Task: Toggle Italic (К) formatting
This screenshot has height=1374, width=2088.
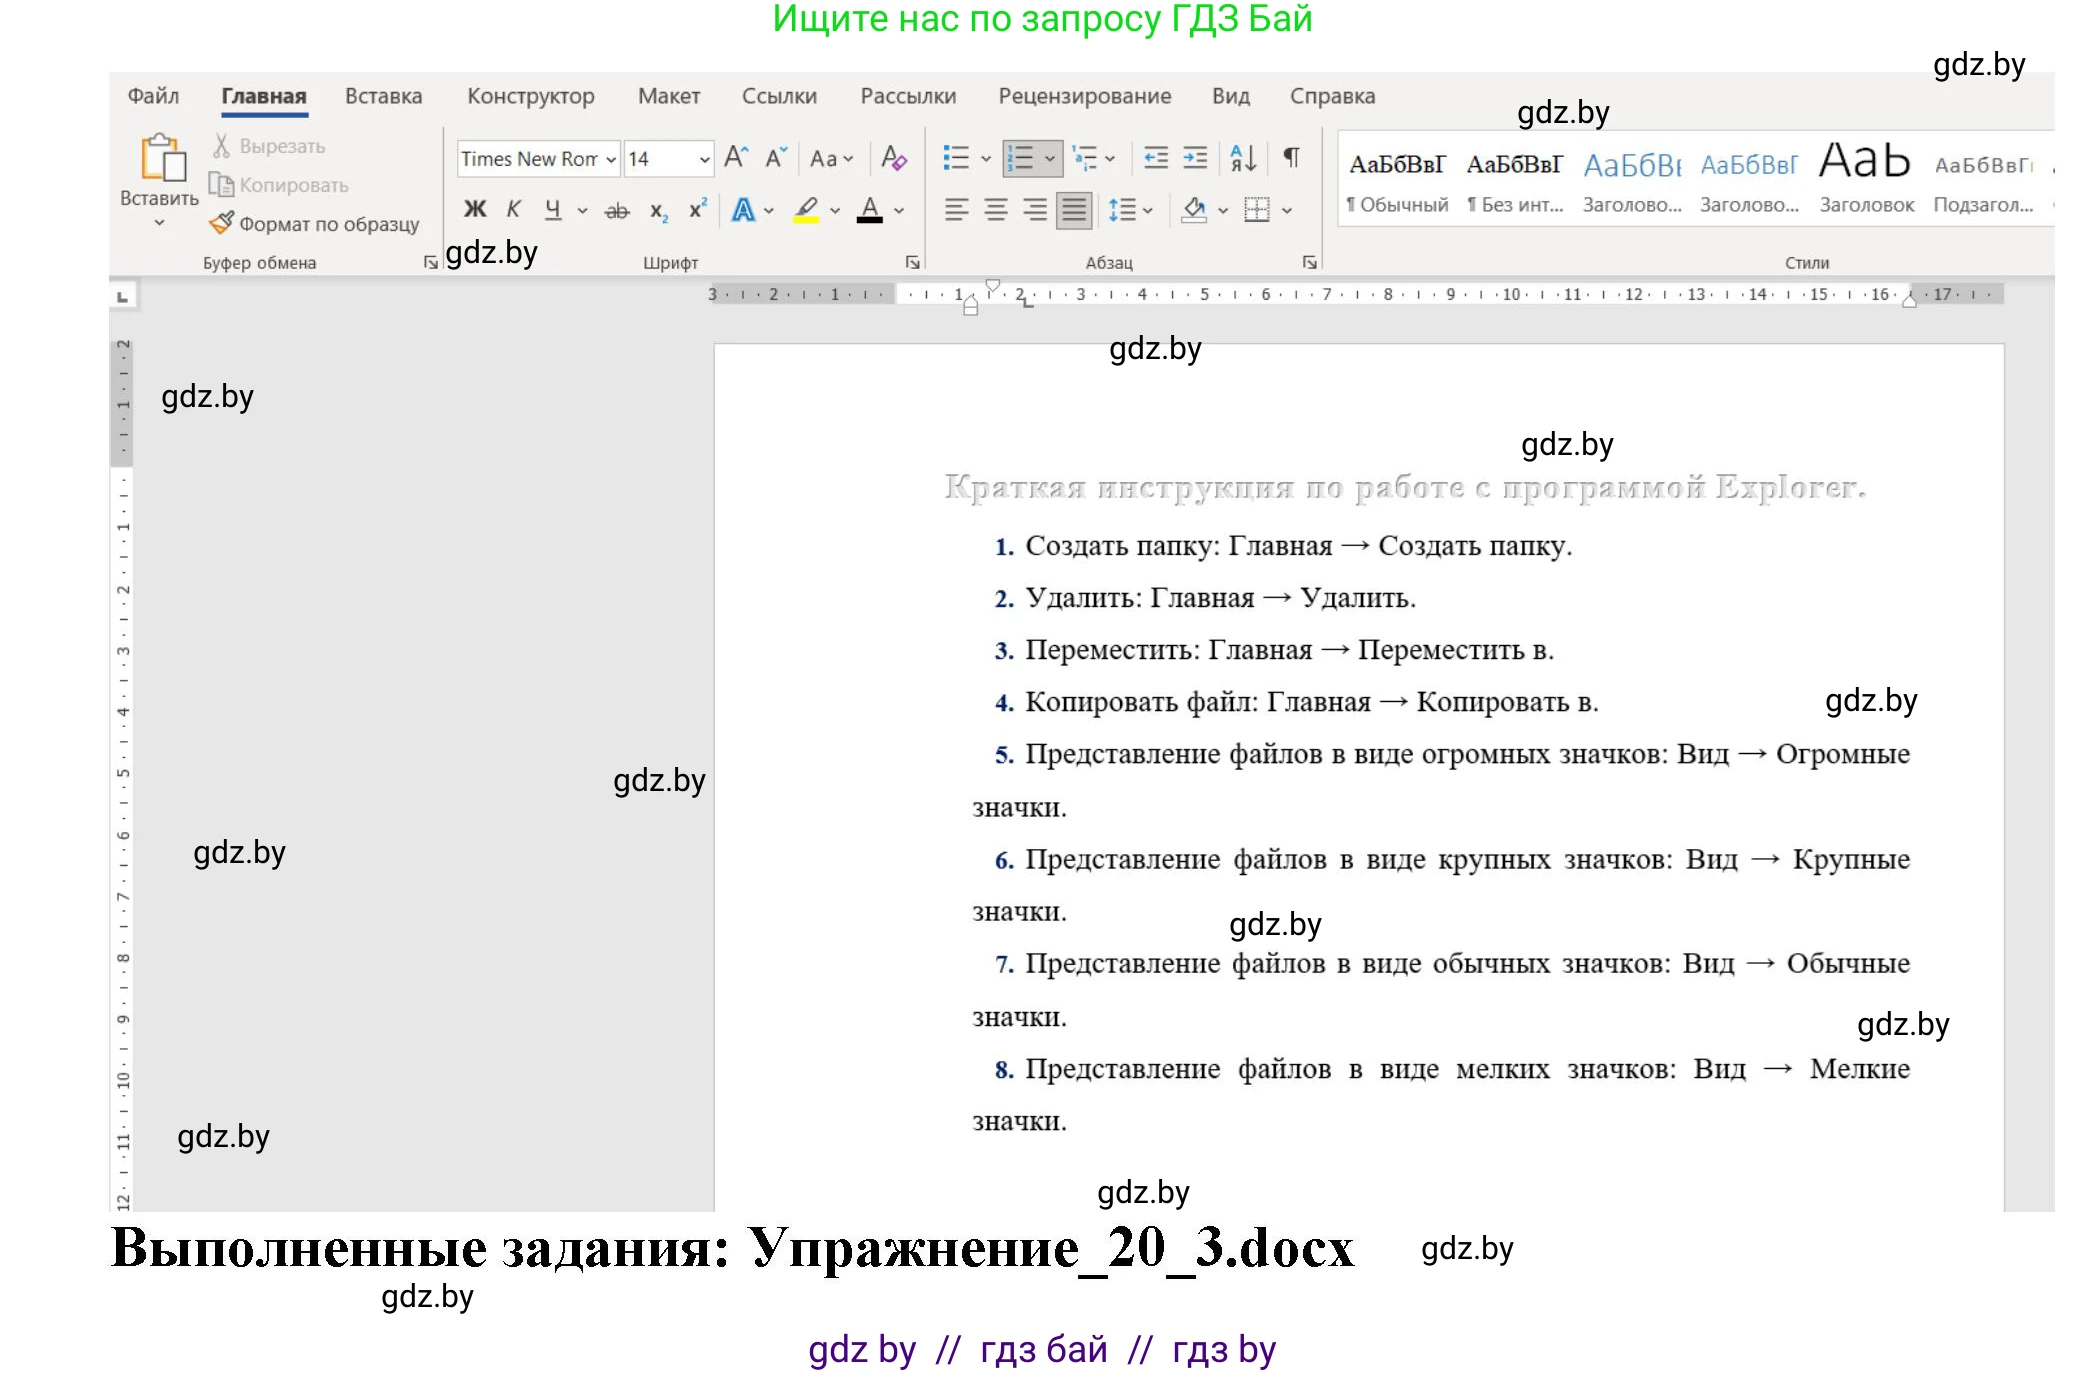Action: click(514, 210)
